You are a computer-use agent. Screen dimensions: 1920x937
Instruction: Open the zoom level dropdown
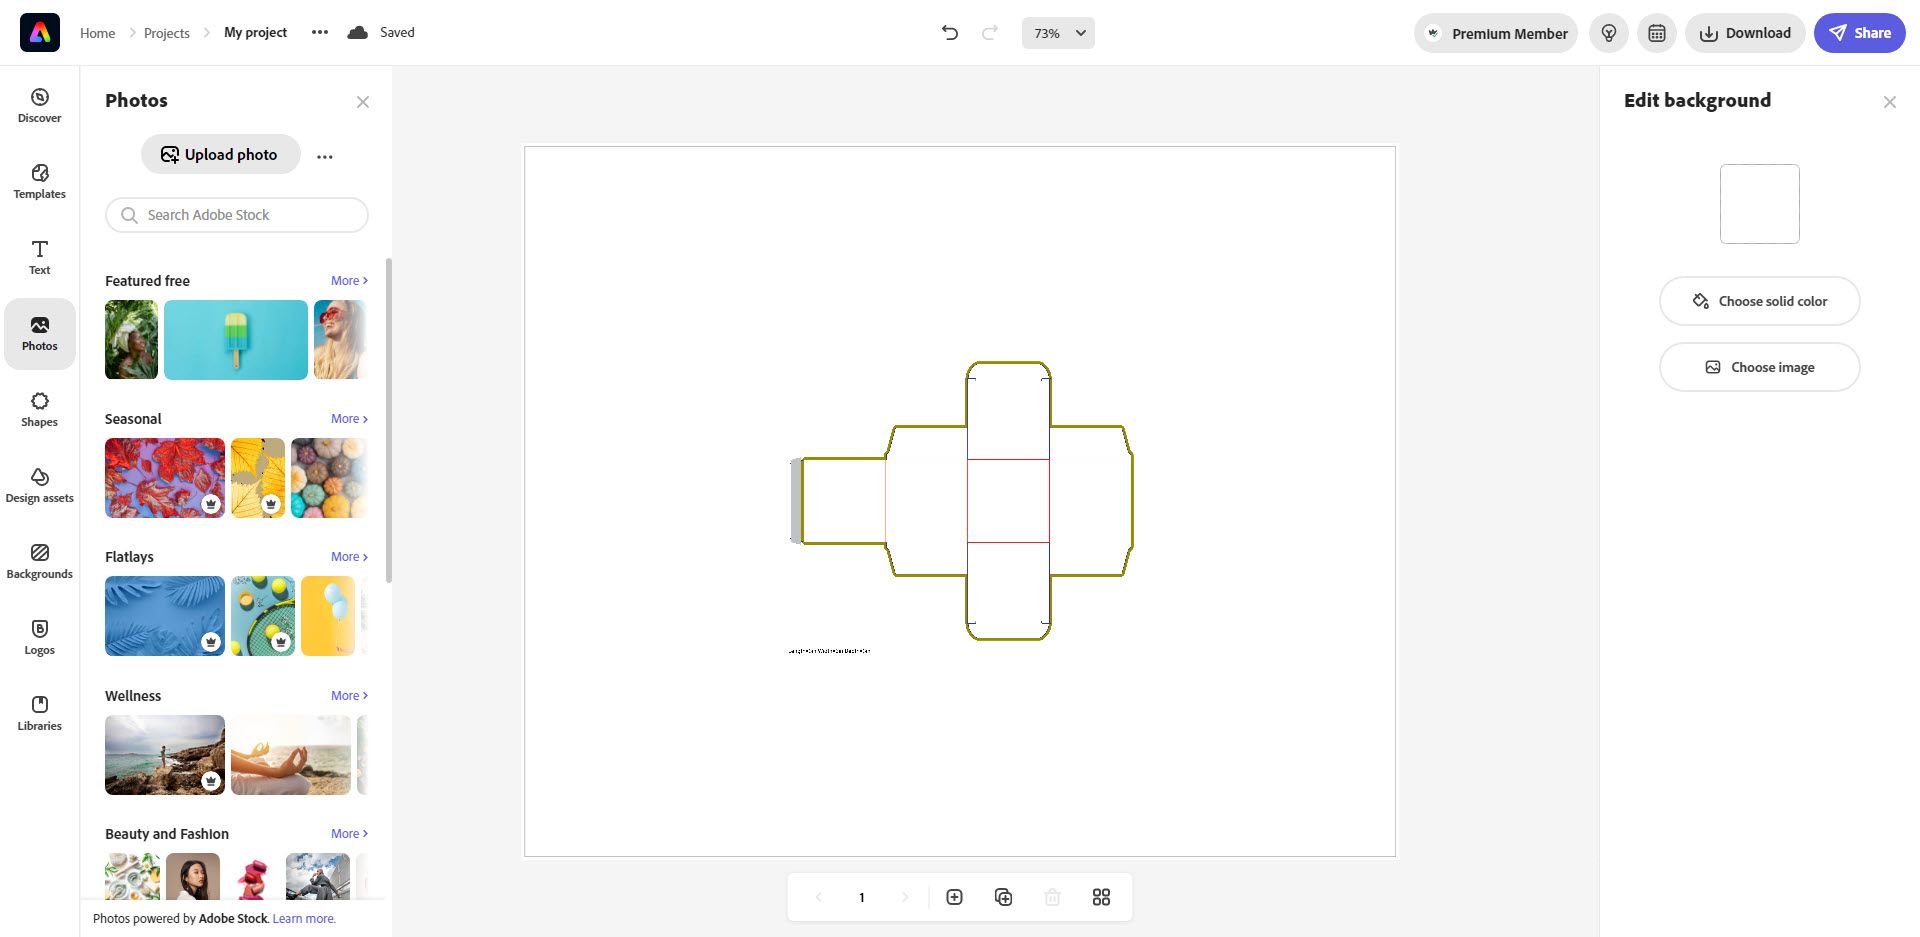(1057, 32)
